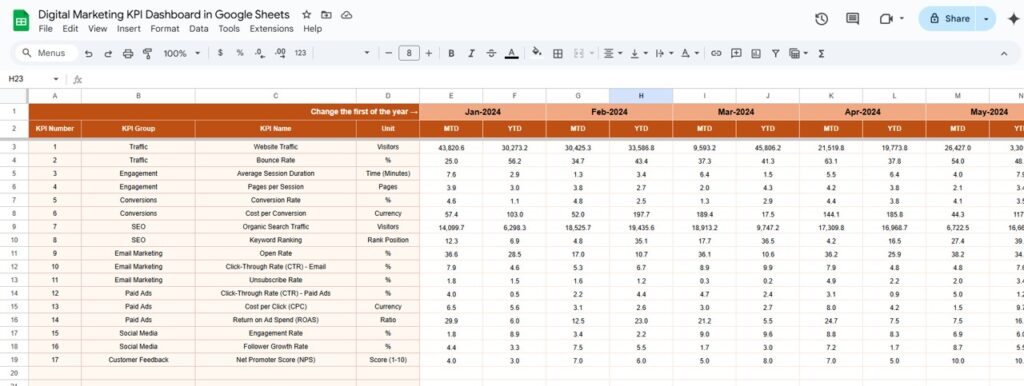Open the Insert menu

point(129,29)
